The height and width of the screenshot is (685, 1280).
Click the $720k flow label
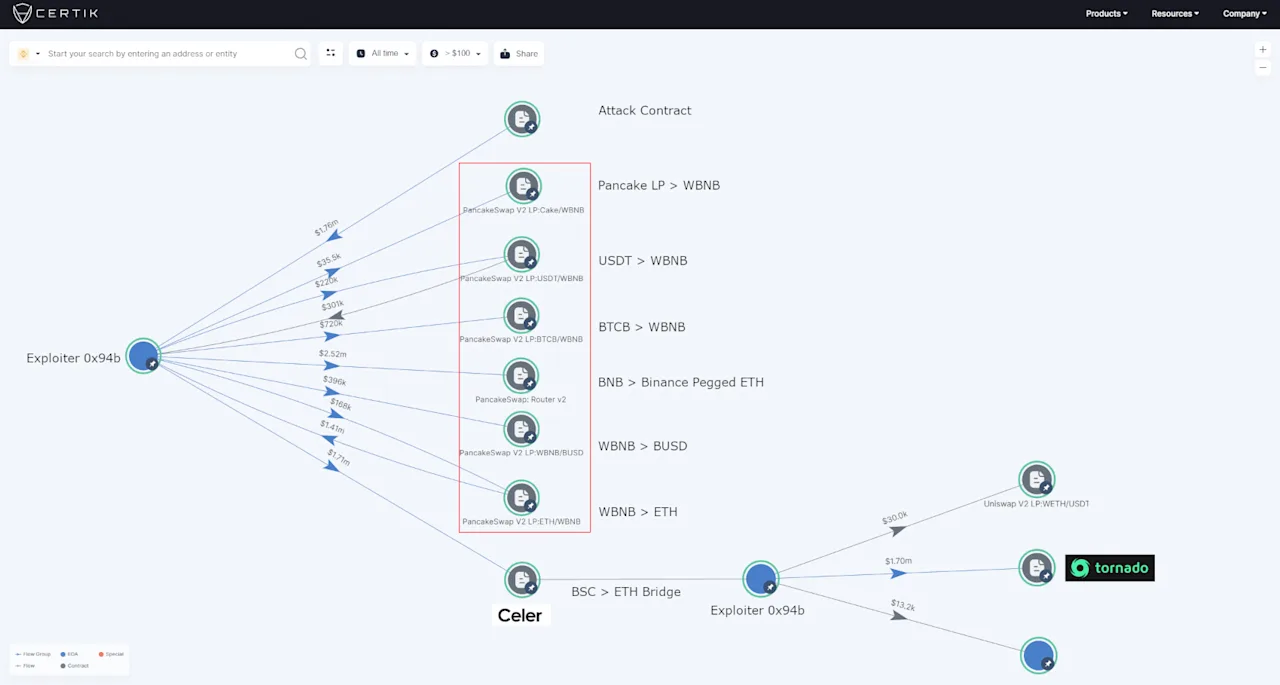tap(331, 324)
